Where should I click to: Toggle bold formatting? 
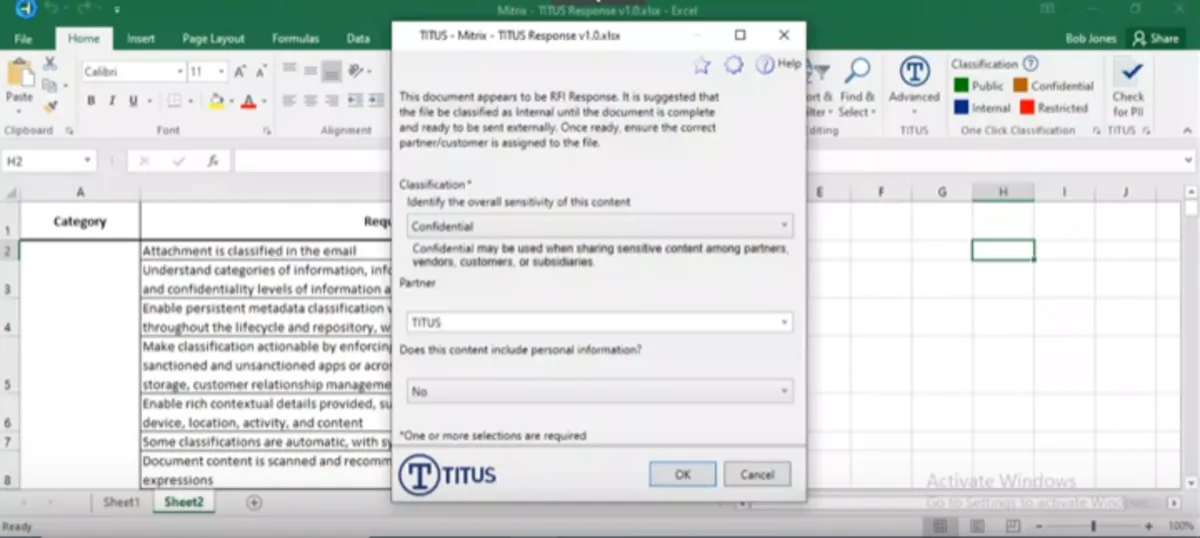coord(91,101)
